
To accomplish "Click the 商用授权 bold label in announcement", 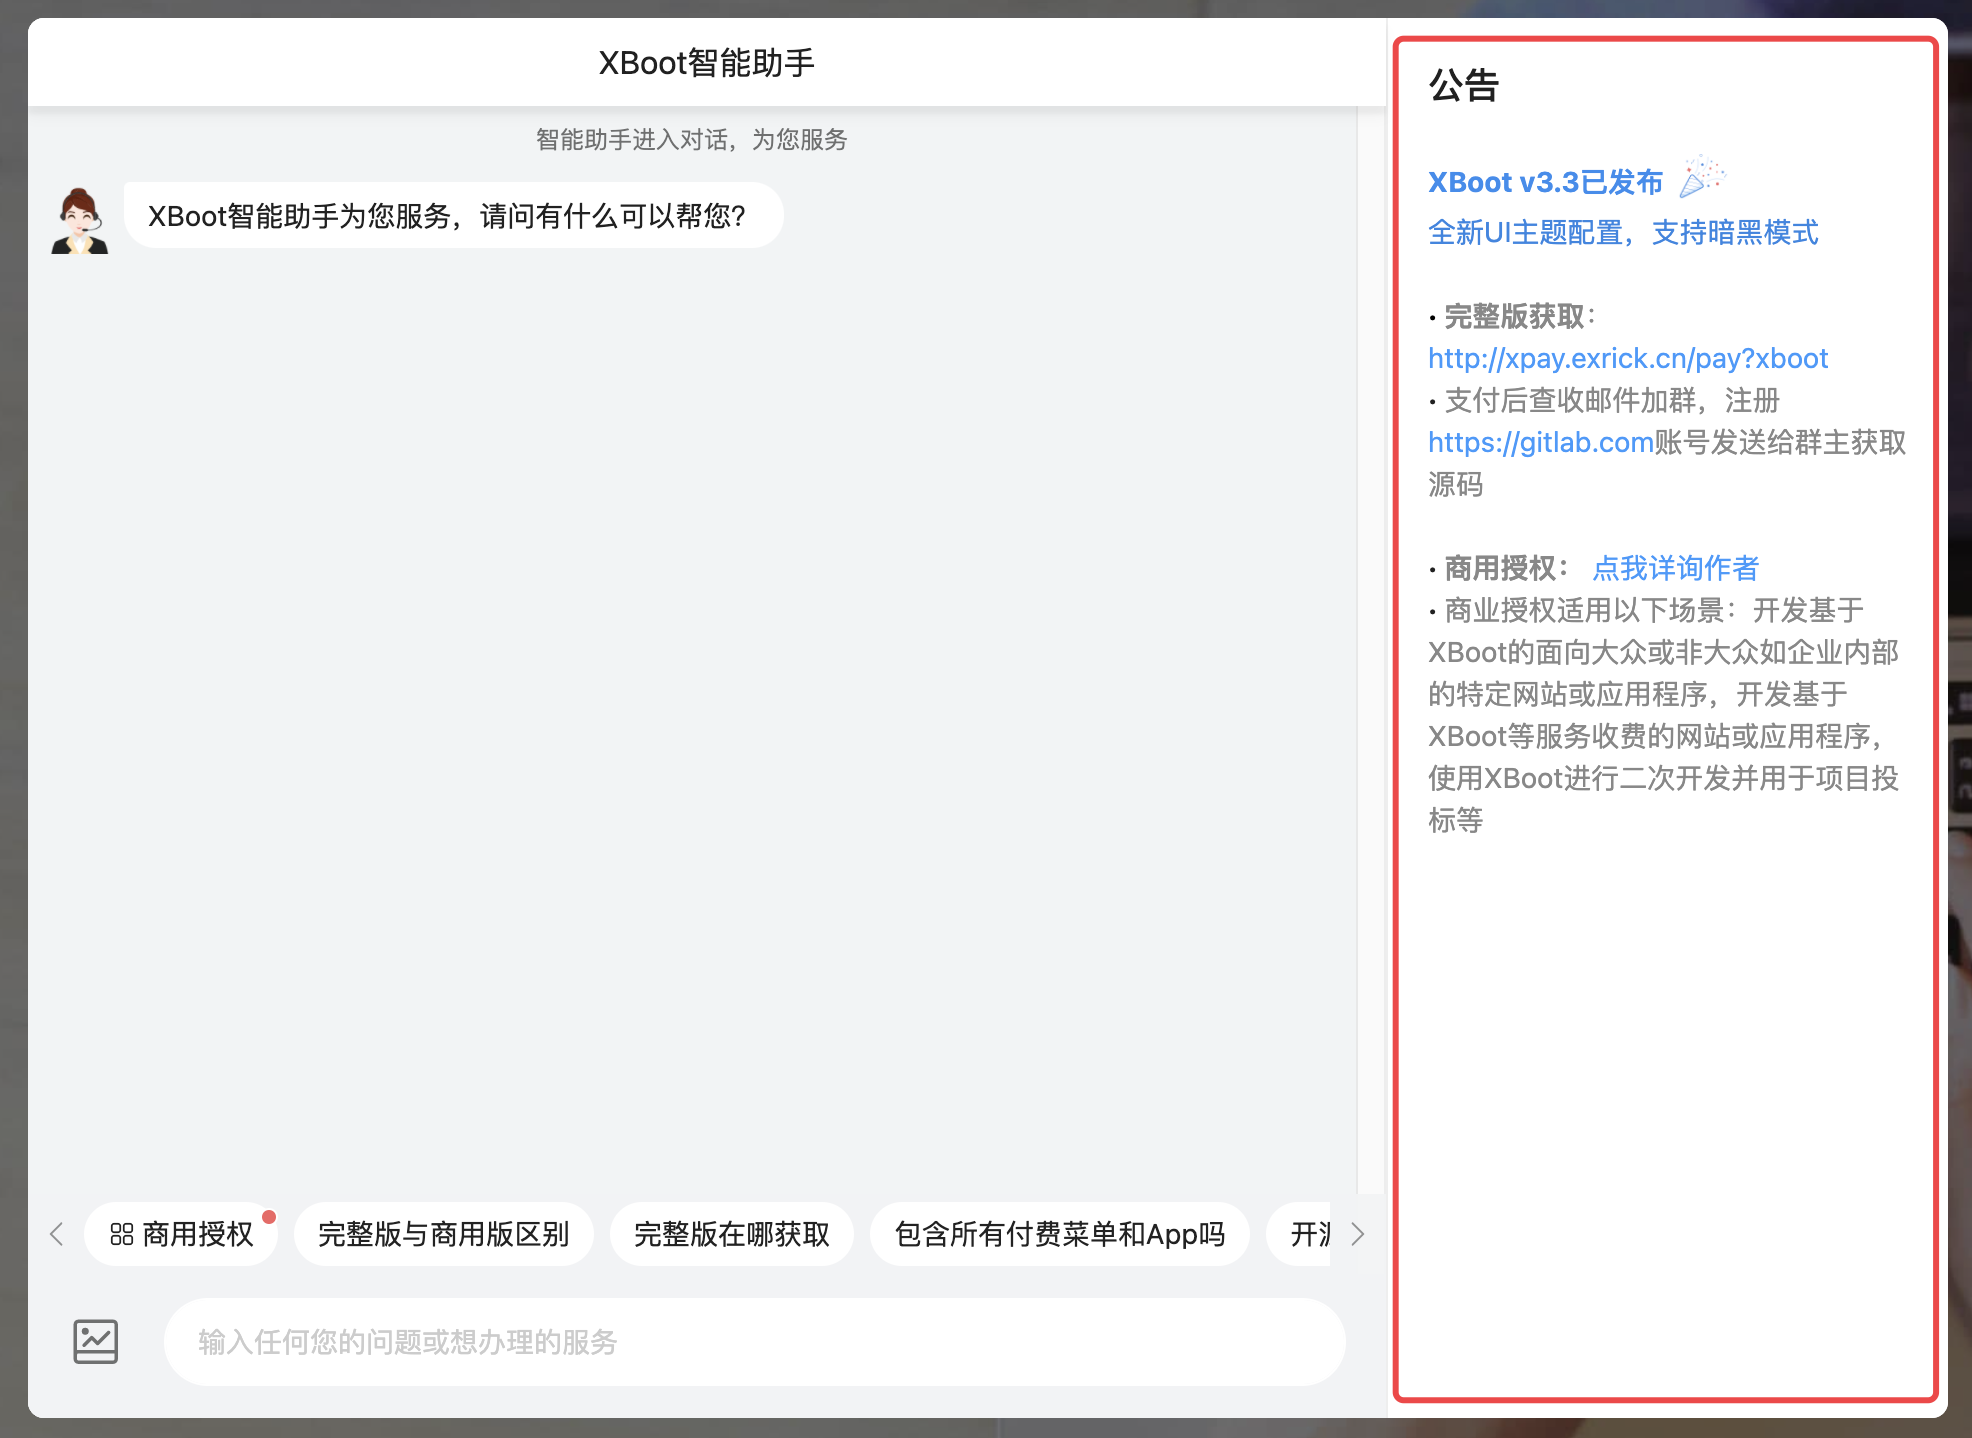I will pos(1500,568).
